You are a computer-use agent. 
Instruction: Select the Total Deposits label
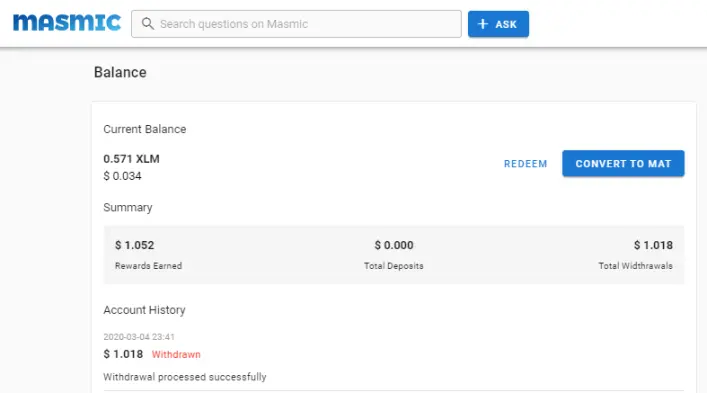click(394, 266)
